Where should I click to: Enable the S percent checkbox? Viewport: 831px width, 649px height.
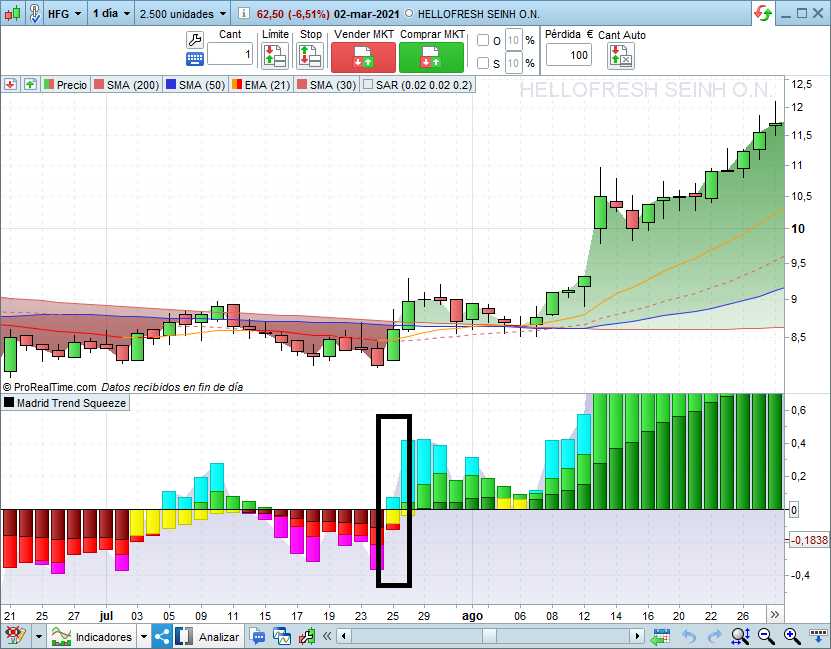click(x=483, y=63)
